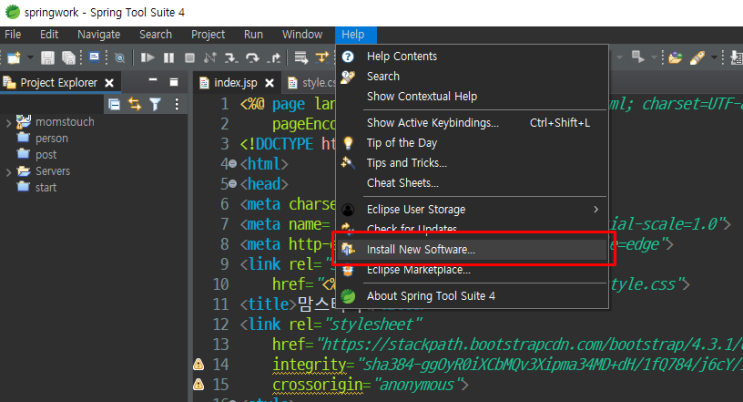Click the Disconnect debug icon
743x402 pixels.
(210, 58)
